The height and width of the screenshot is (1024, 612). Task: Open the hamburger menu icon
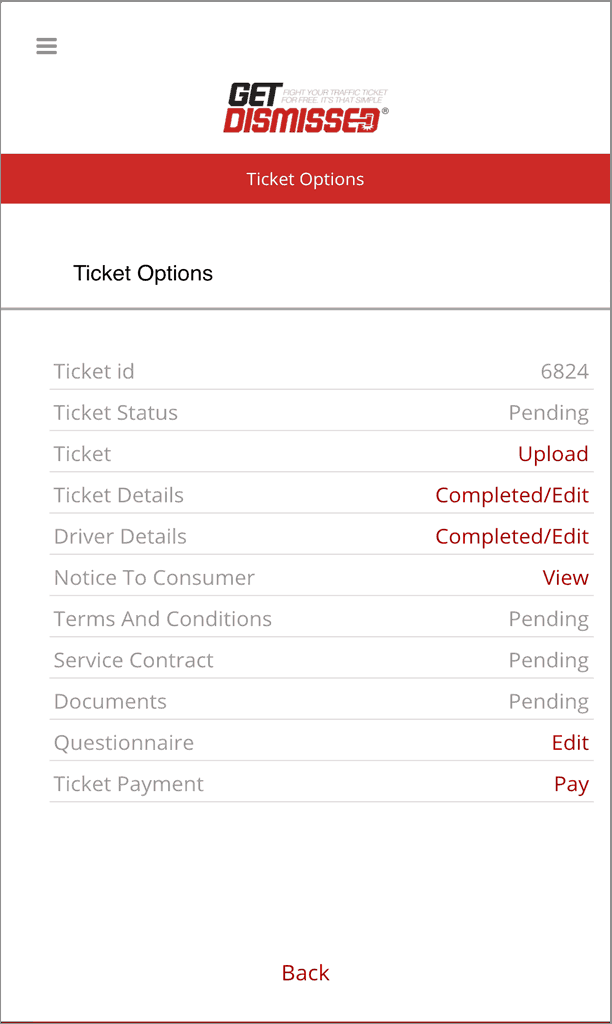click(46, 46)
